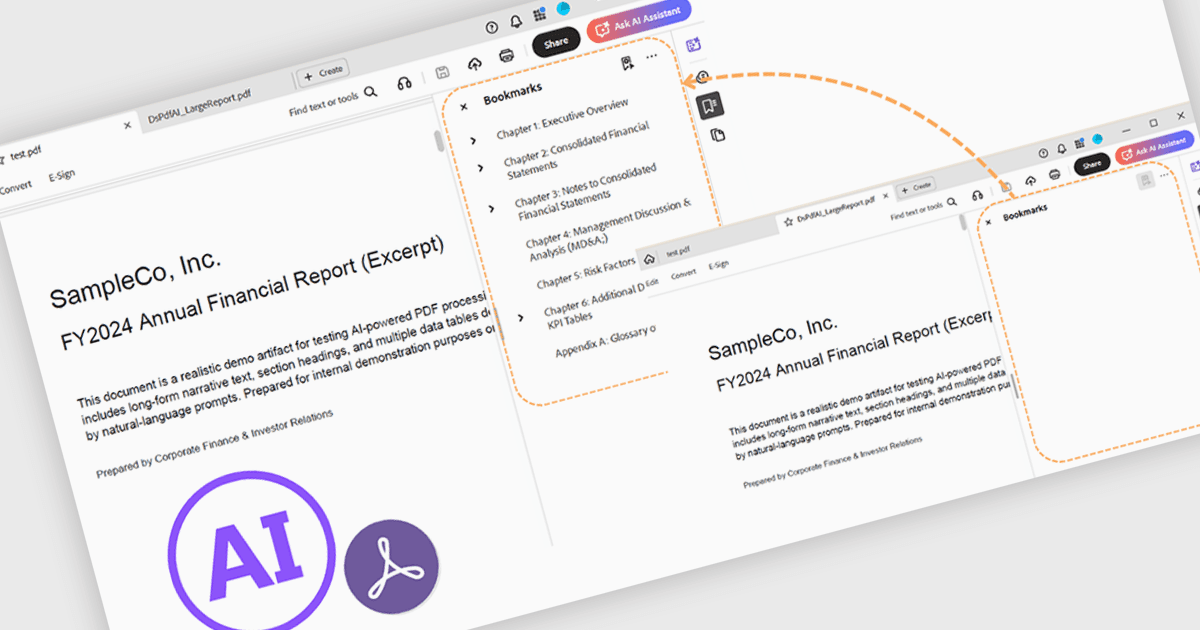
Task: Open the profile avatar in the large left window
Action: pyautogui.click(x=564, y=8)
